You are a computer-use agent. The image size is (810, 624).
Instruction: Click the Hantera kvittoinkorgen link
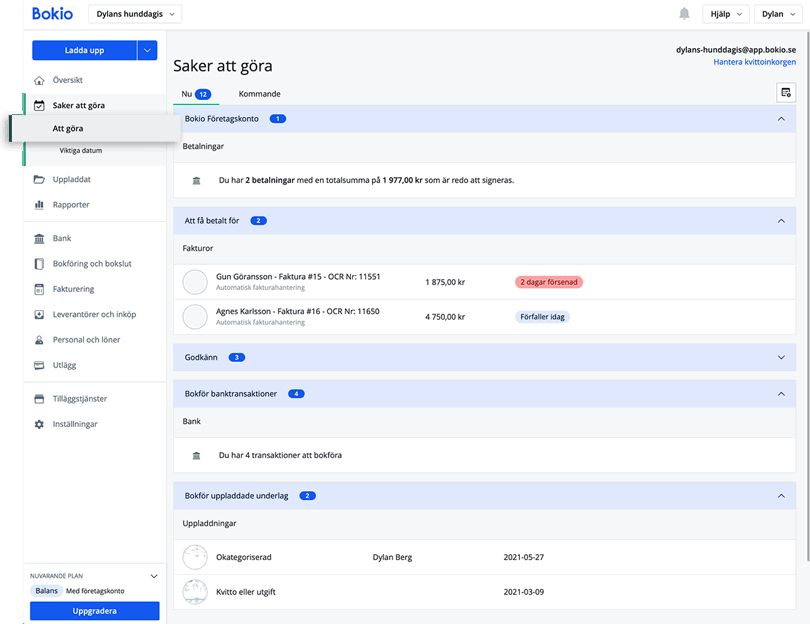pyautogui.click(x=754, y=62)
